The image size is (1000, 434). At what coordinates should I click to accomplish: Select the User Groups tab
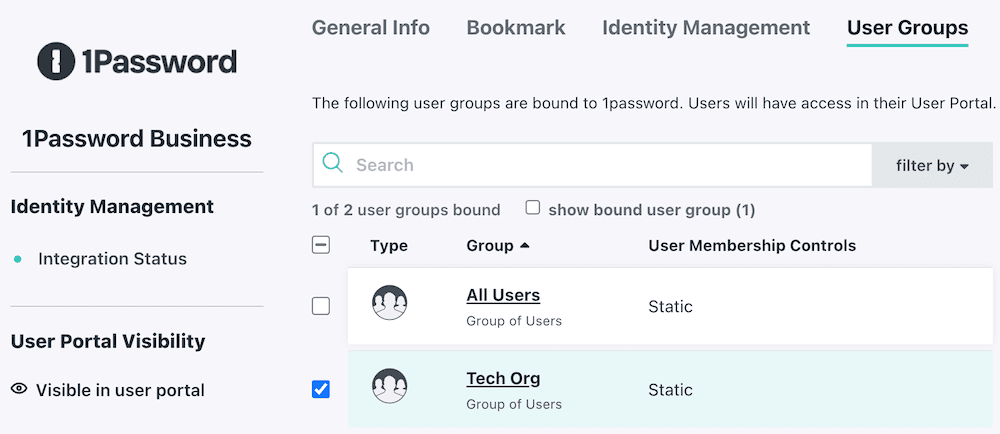pos(908,27)
